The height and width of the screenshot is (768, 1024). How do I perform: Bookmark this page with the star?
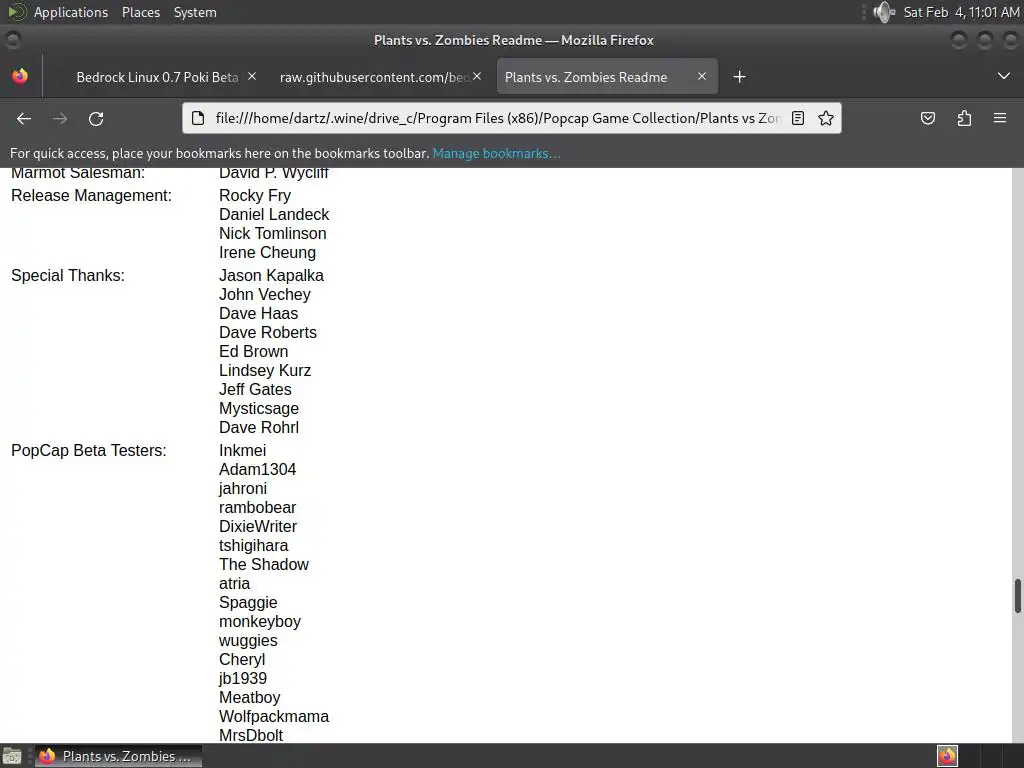coord(825,118)
